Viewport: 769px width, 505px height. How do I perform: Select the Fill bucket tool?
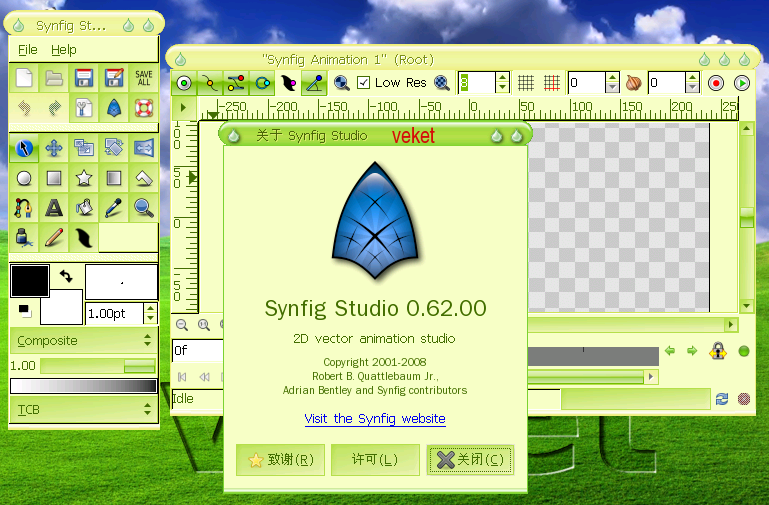pos(84,208)
